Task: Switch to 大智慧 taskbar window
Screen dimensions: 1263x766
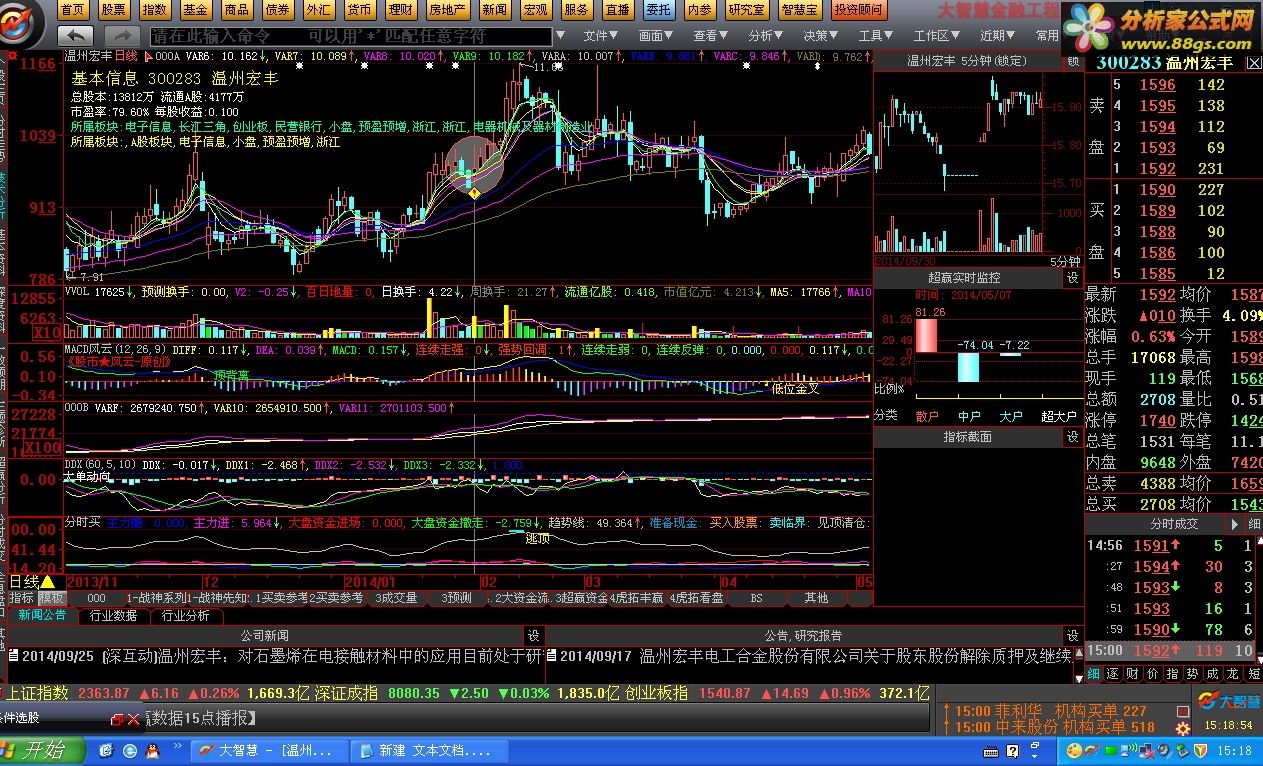Action: click(268, 750)
